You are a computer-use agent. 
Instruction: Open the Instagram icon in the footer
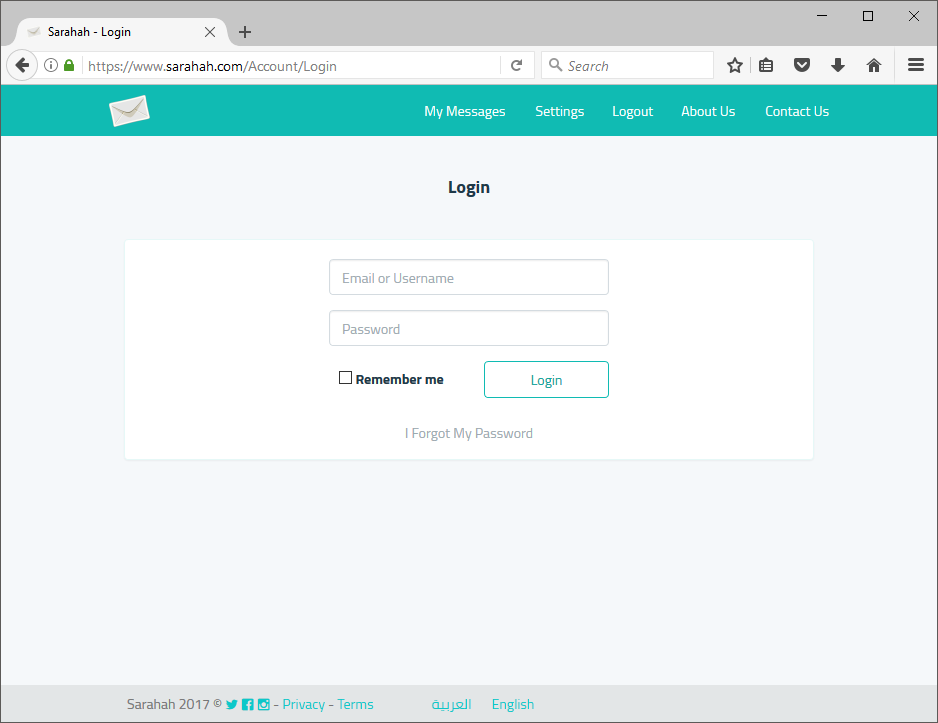[x=263, y=704]
